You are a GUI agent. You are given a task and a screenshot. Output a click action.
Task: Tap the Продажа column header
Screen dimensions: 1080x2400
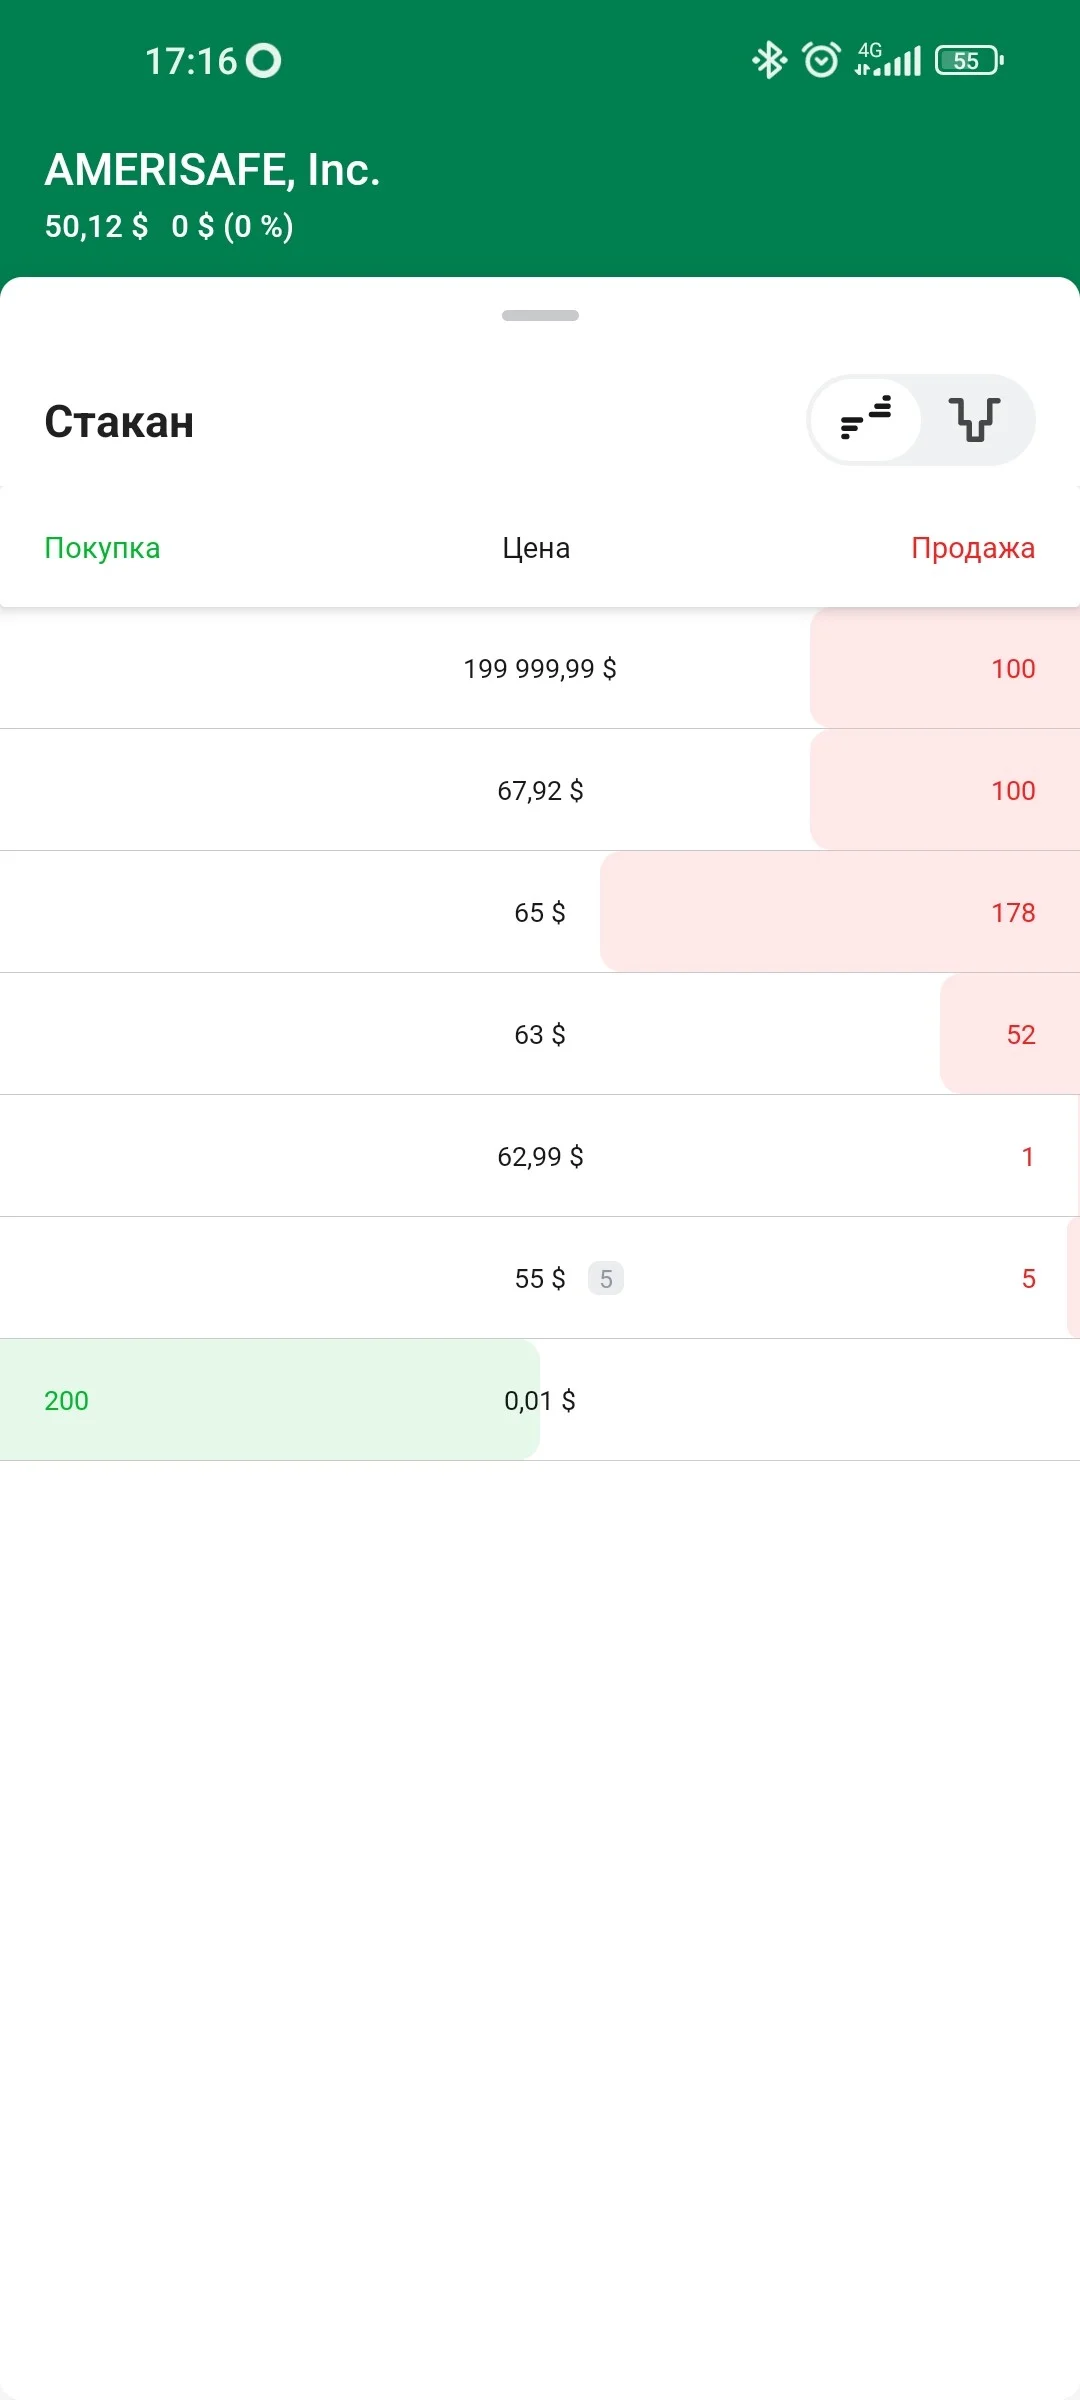click(973, 548)
